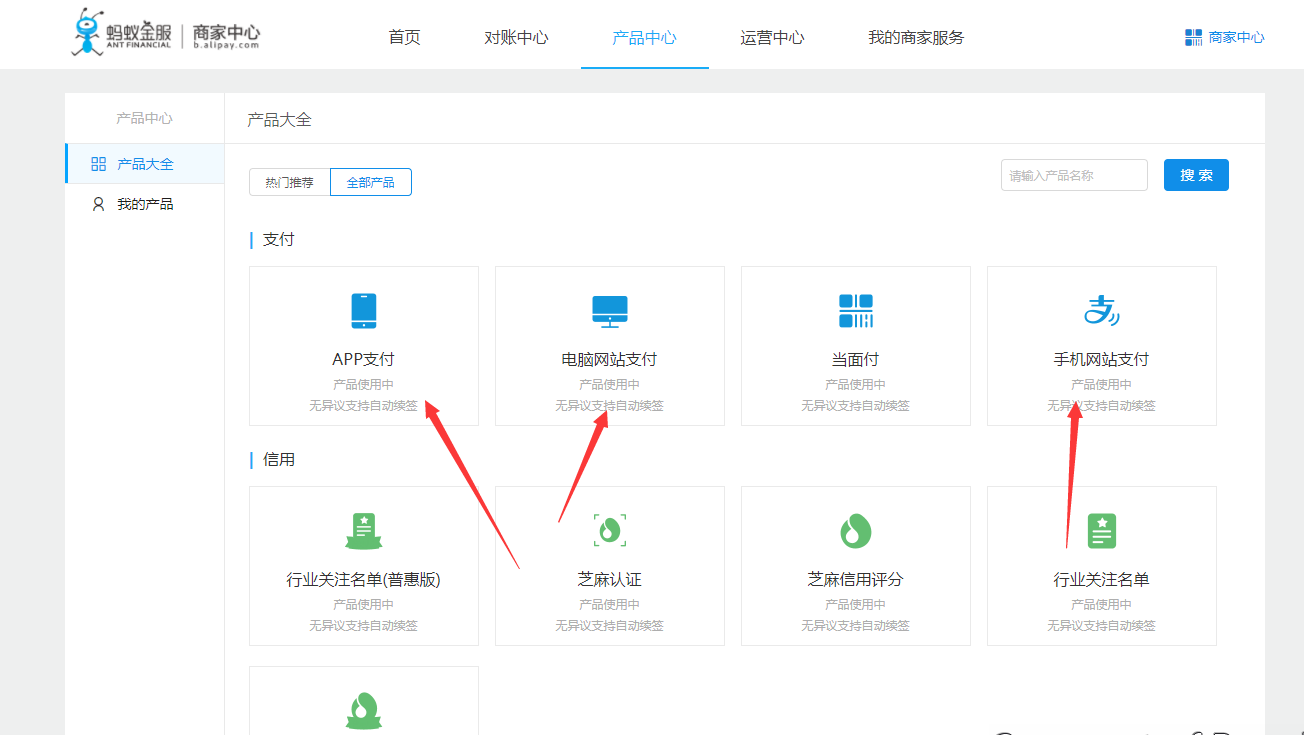Open the 行业关注名单 product title
The height and width of the screenshot is (735, 1304).
coord(1102,579)
